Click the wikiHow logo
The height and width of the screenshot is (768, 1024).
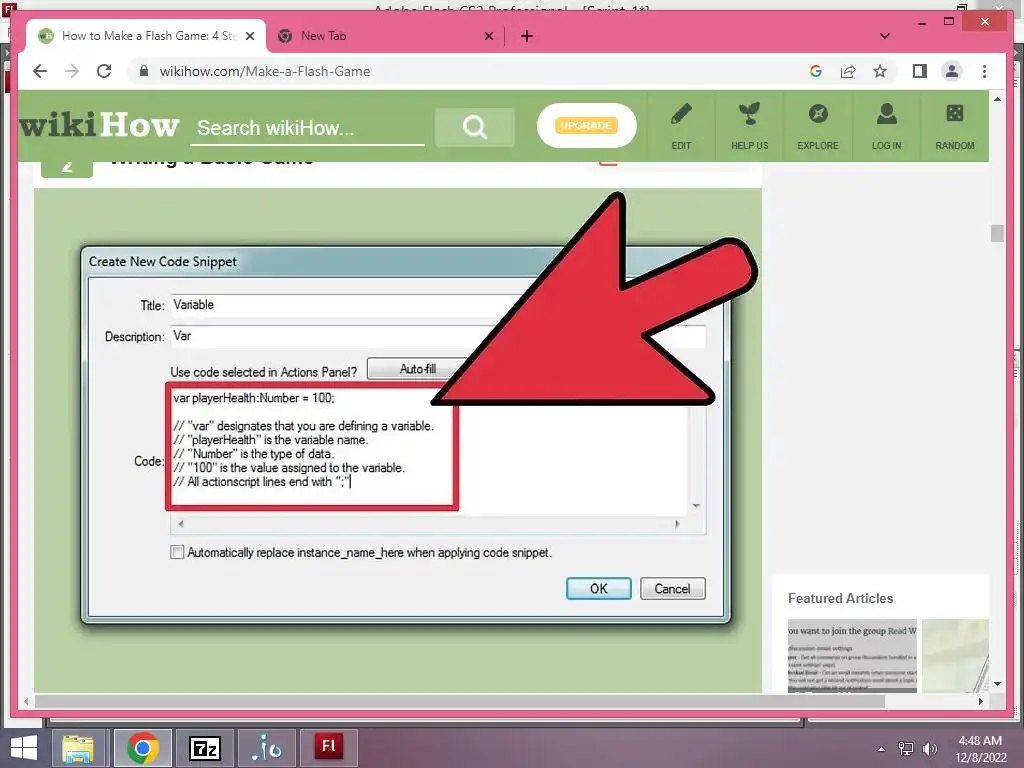[99, 125]
